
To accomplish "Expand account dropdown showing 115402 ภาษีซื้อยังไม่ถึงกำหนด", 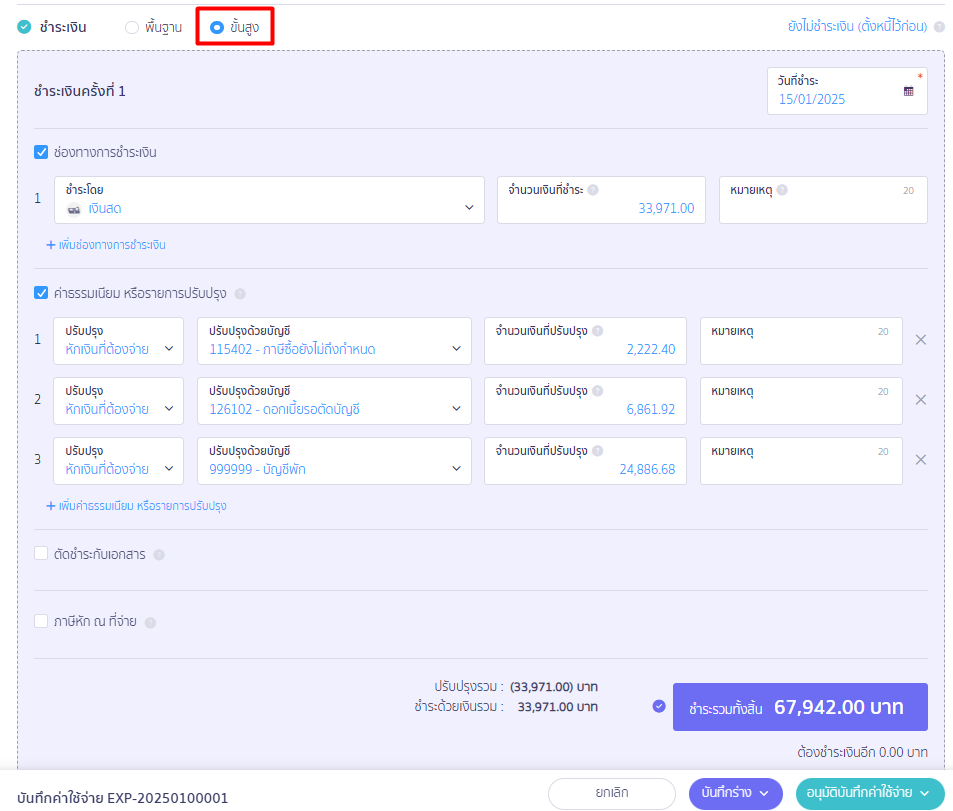I will 334,341.
